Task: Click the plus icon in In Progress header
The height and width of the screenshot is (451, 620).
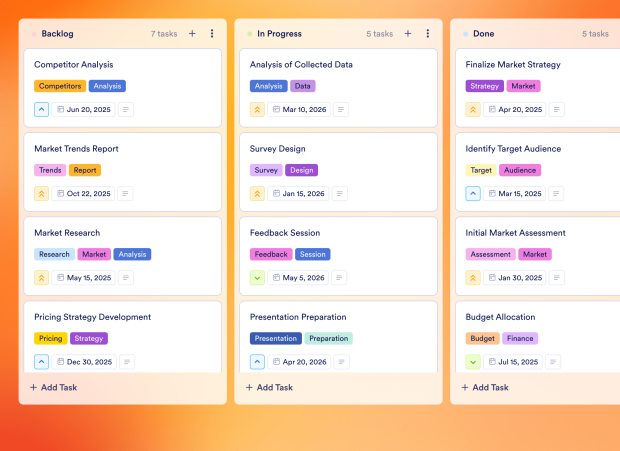Action: (x=408, y=34)
